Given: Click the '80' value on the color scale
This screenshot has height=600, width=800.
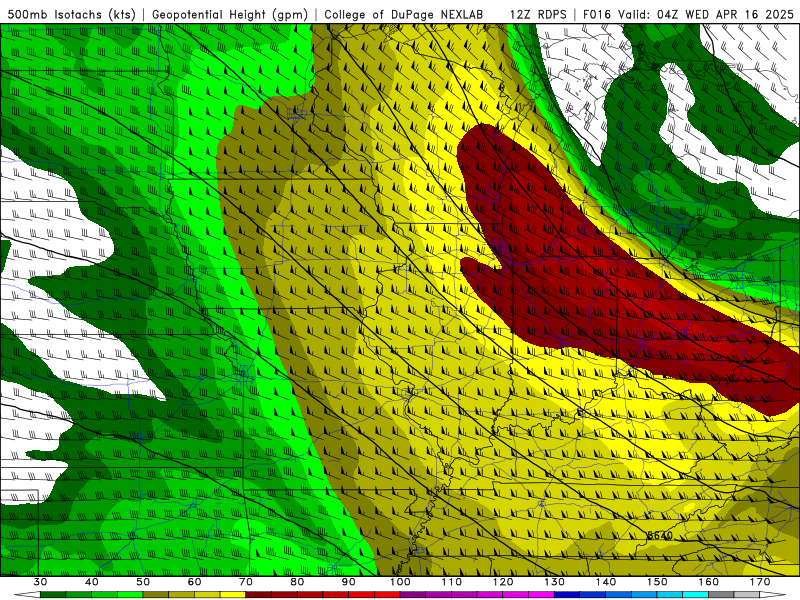Looking at the screenshot, I should coord(297,582).
